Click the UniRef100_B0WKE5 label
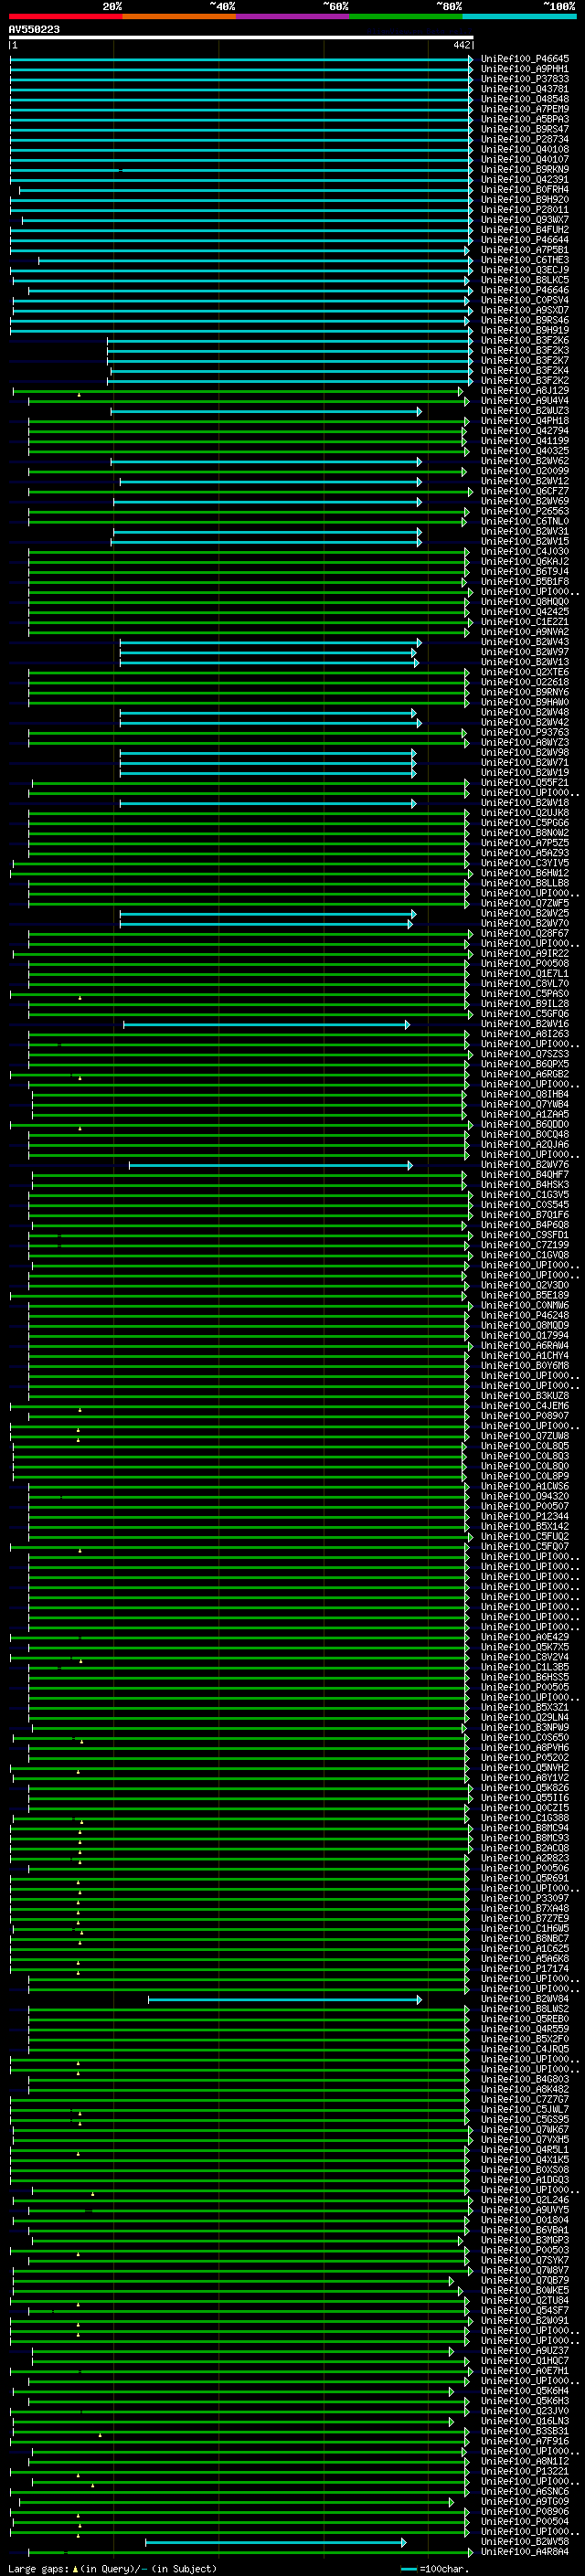Image resolution: width=585 pixels, height=2576 pixels. [525, 2290]
